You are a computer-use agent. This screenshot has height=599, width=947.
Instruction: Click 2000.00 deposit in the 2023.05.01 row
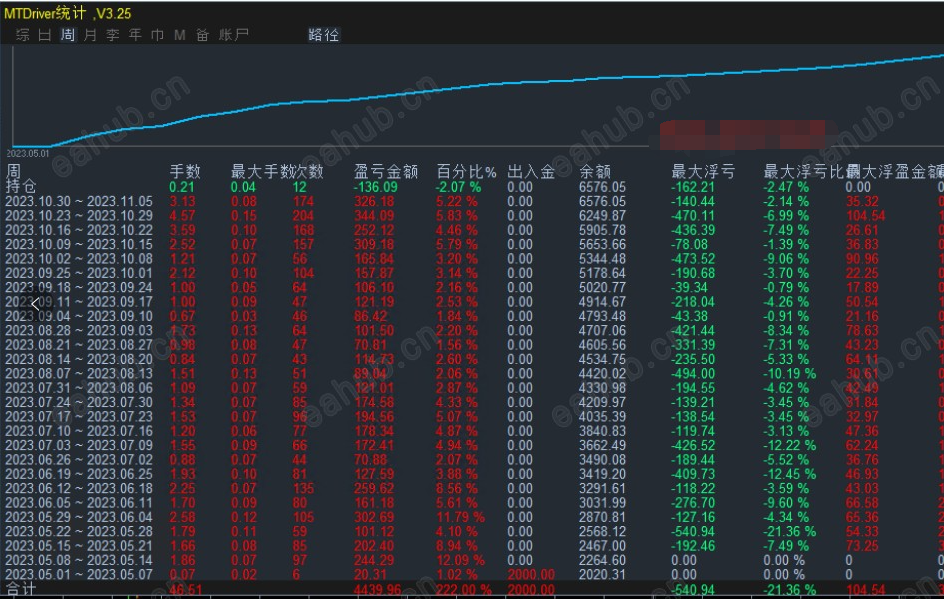pos(531,574)
